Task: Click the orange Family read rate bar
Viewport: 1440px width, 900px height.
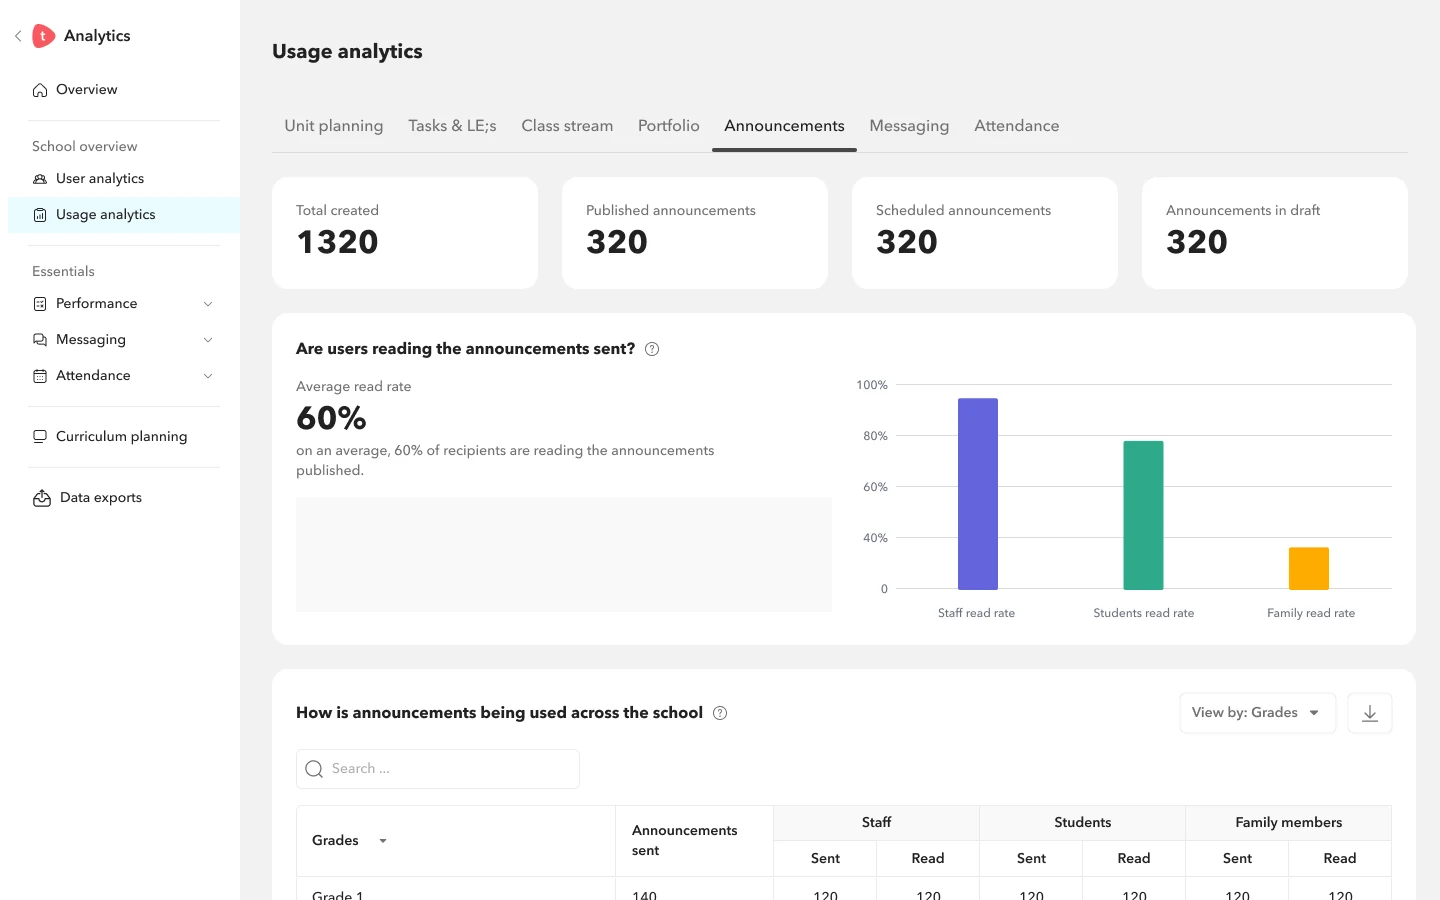Action: [x=1309, y=568]
